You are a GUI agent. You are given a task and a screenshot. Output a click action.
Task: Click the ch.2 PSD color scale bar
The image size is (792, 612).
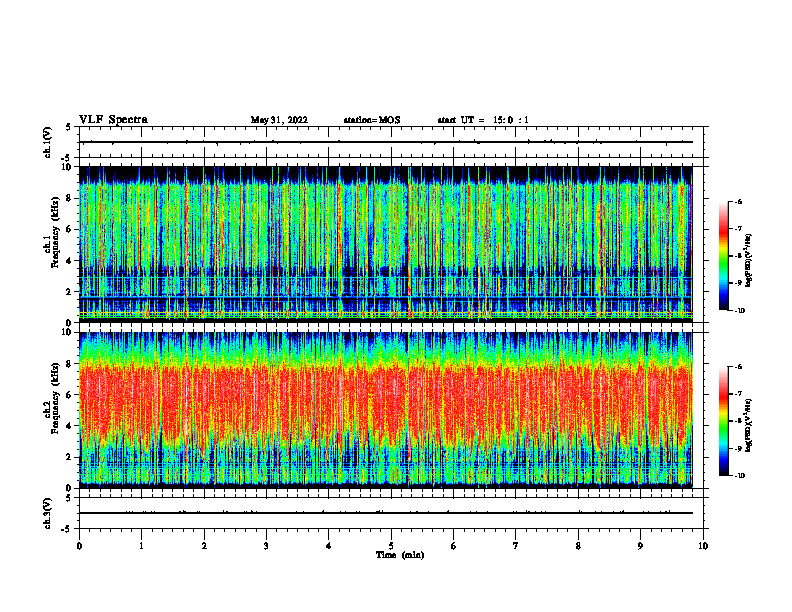tap(723, 421)
